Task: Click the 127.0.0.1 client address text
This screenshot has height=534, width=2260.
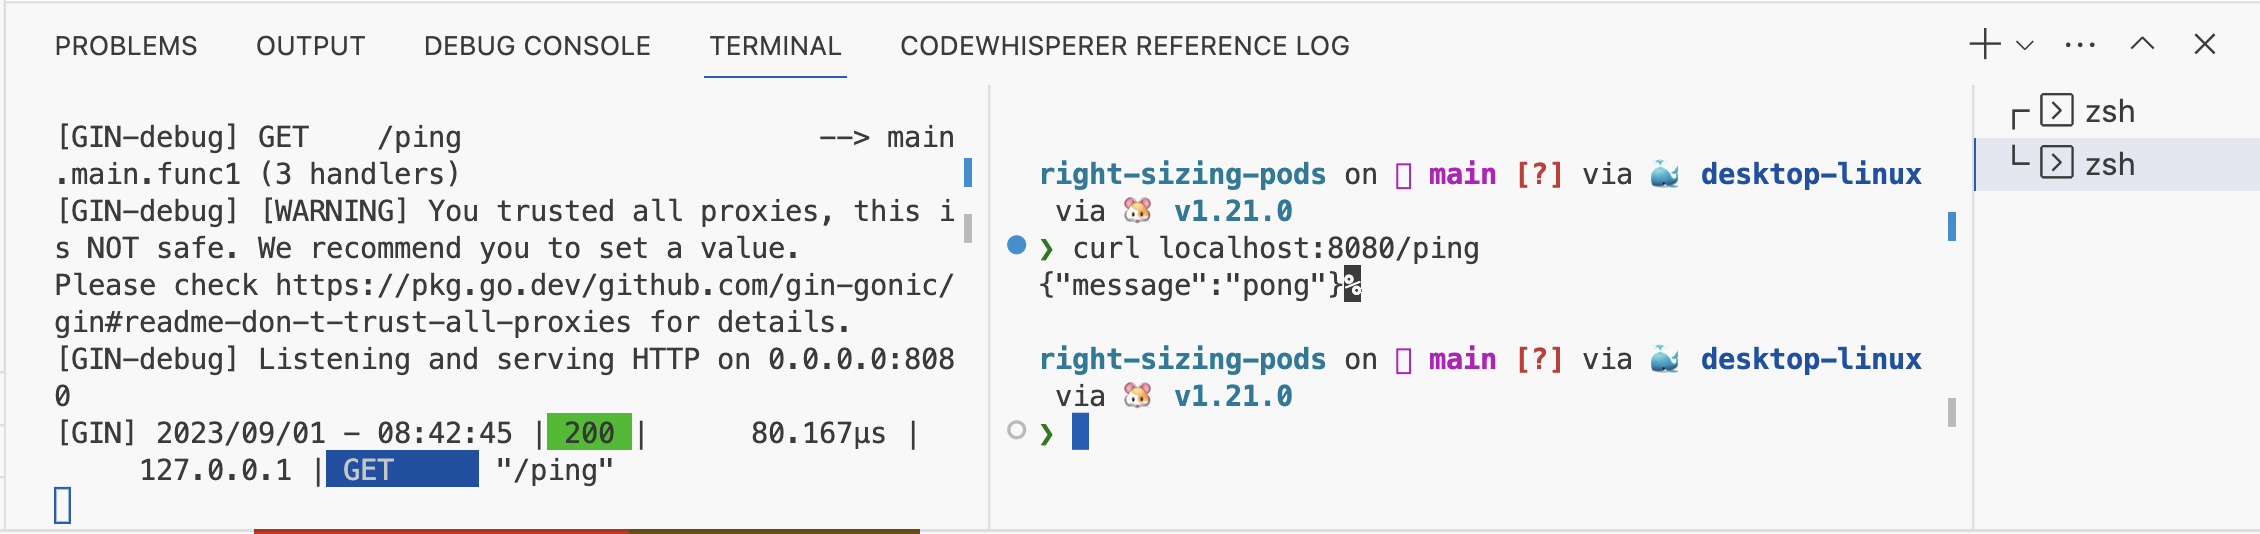Action: 215,470
